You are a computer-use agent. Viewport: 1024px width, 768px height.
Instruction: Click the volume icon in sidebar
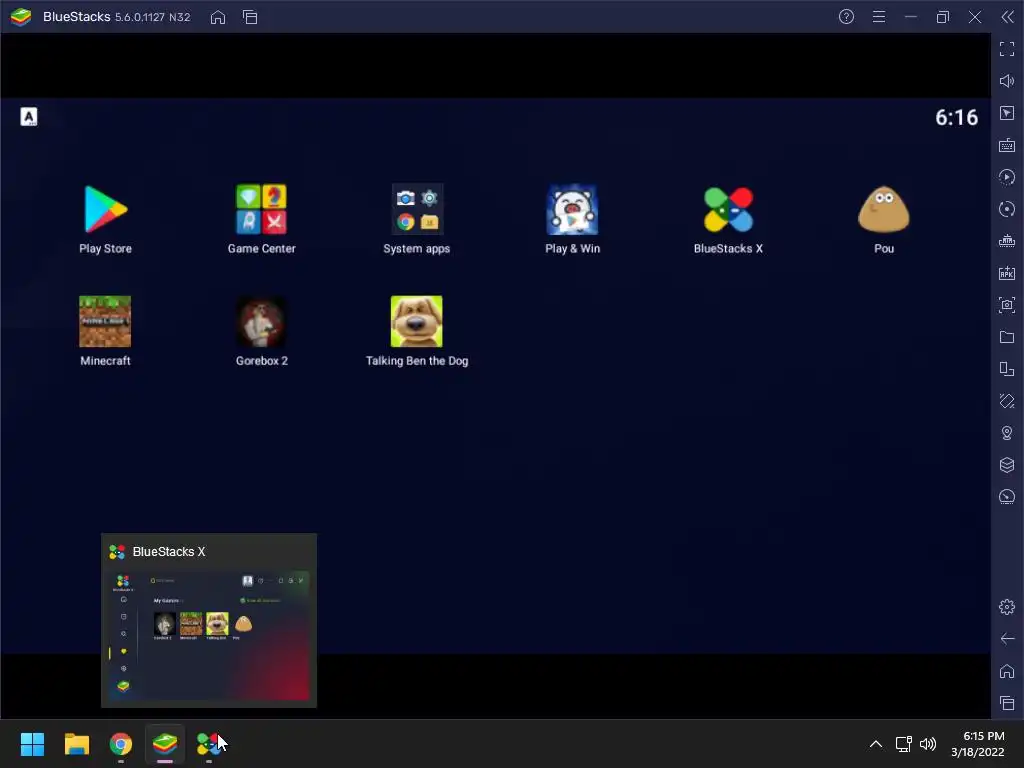click(1007, 81)
